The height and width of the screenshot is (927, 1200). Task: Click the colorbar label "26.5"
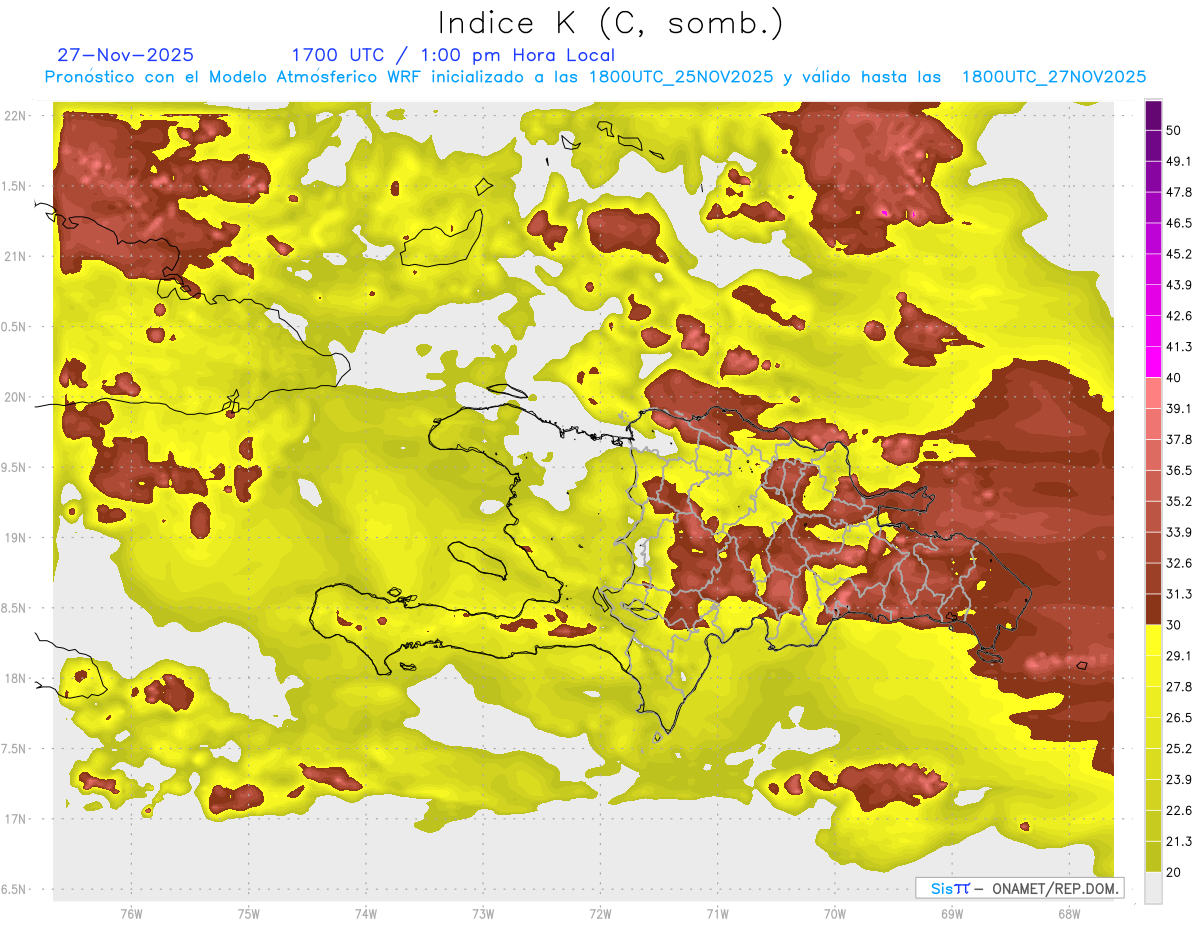tap(1179, 718)
